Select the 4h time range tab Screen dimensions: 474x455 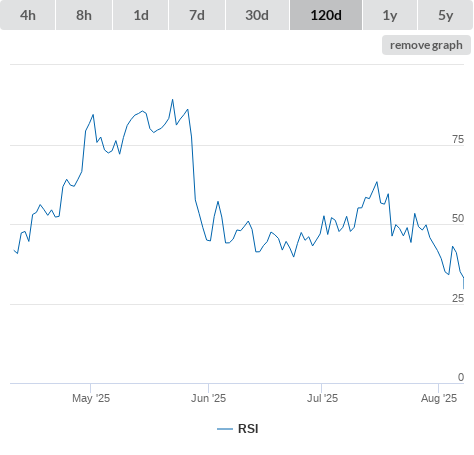[x=28, y=15]
